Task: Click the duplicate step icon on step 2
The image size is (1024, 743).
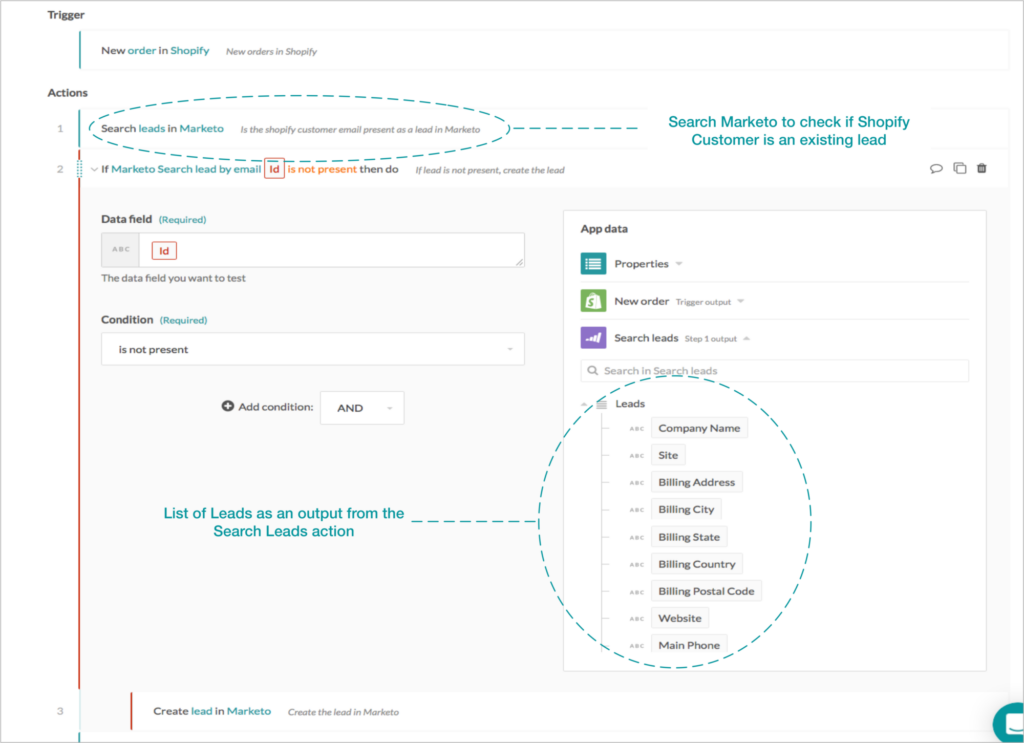Action: tap(959, 168)
